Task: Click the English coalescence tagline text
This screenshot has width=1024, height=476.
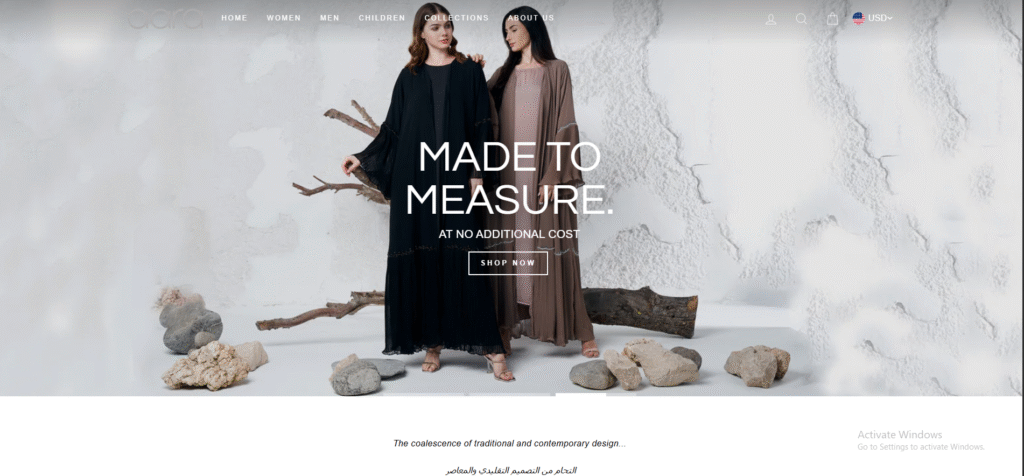Action: pyautogui.click(x=509, y=443)
